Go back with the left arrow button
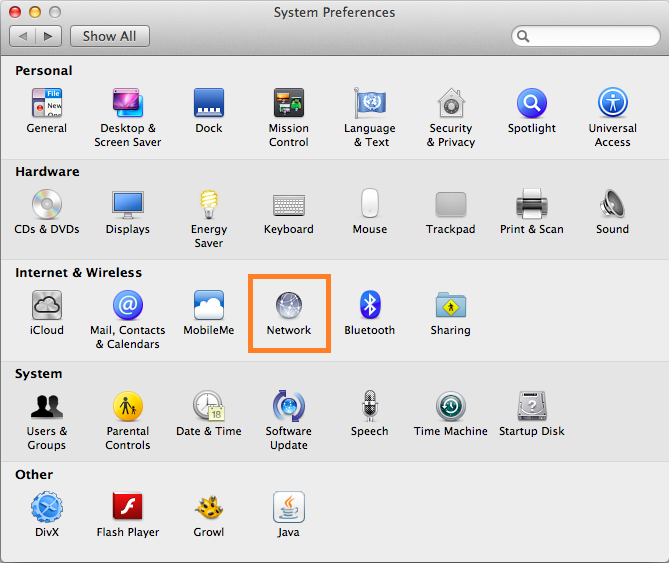This screenshot has width=669, height=564. coord(23,36)
